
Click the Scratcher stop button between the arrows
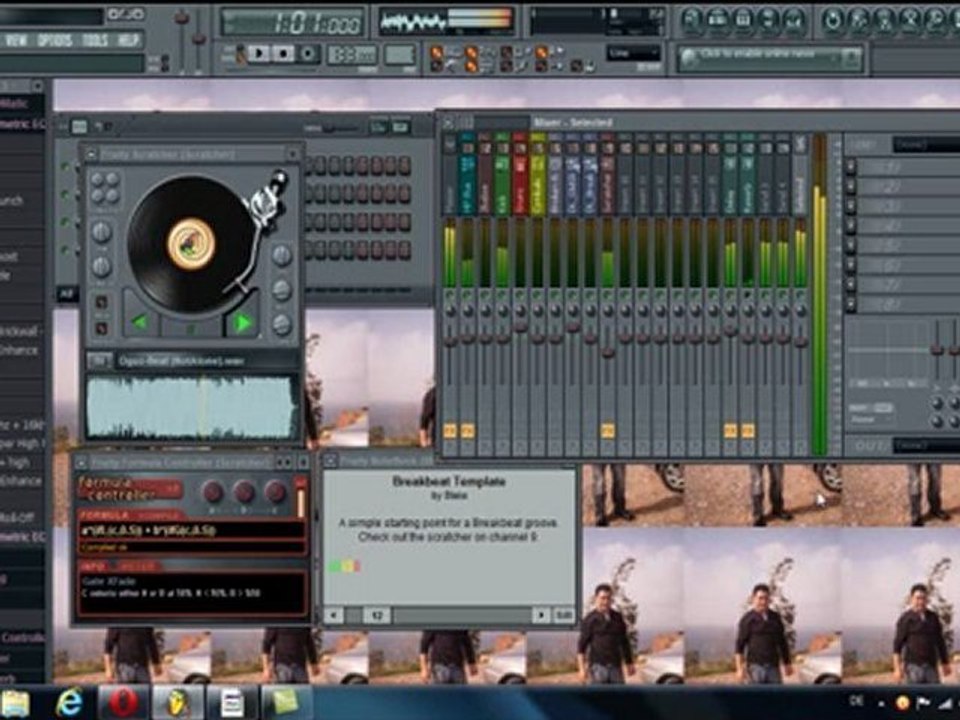point(191,329)
